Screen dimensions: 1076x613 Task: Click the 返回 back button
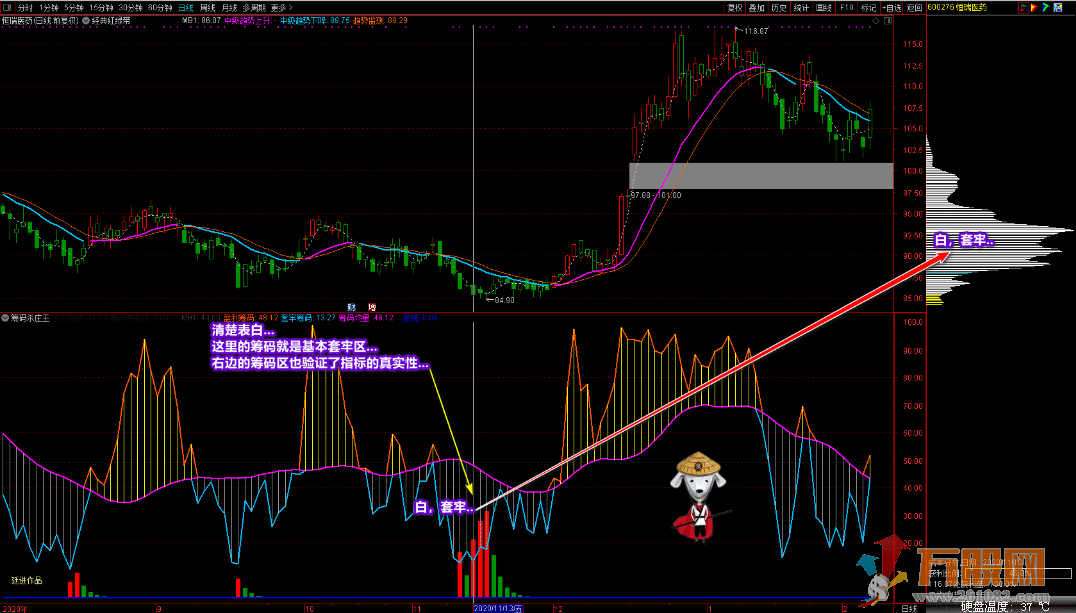914,7
